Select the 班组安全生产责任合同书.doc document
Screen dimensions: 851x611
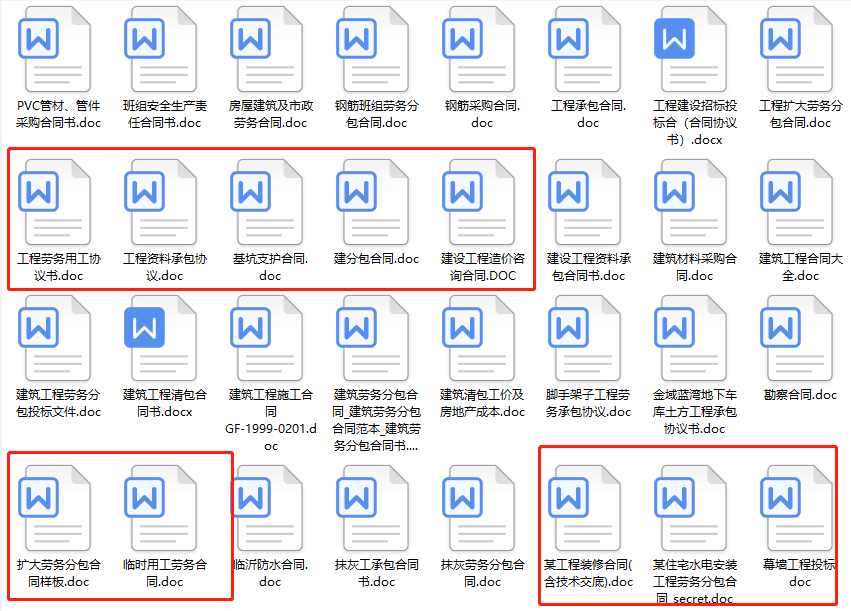tap(161, 45)
